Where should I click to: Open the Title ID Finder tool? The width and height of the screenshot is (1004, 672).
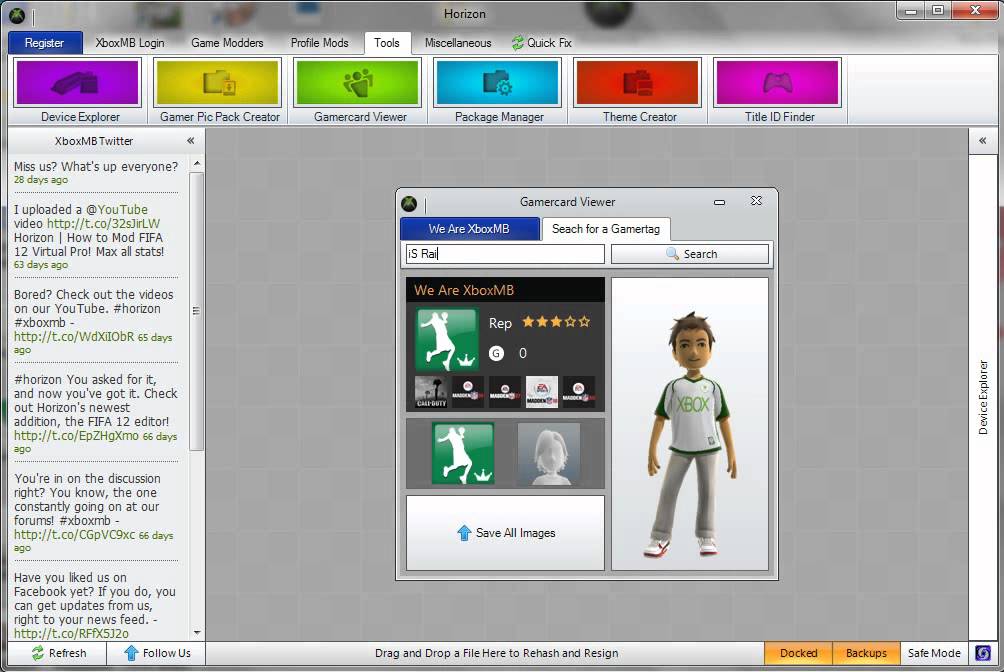pos(777,90)
